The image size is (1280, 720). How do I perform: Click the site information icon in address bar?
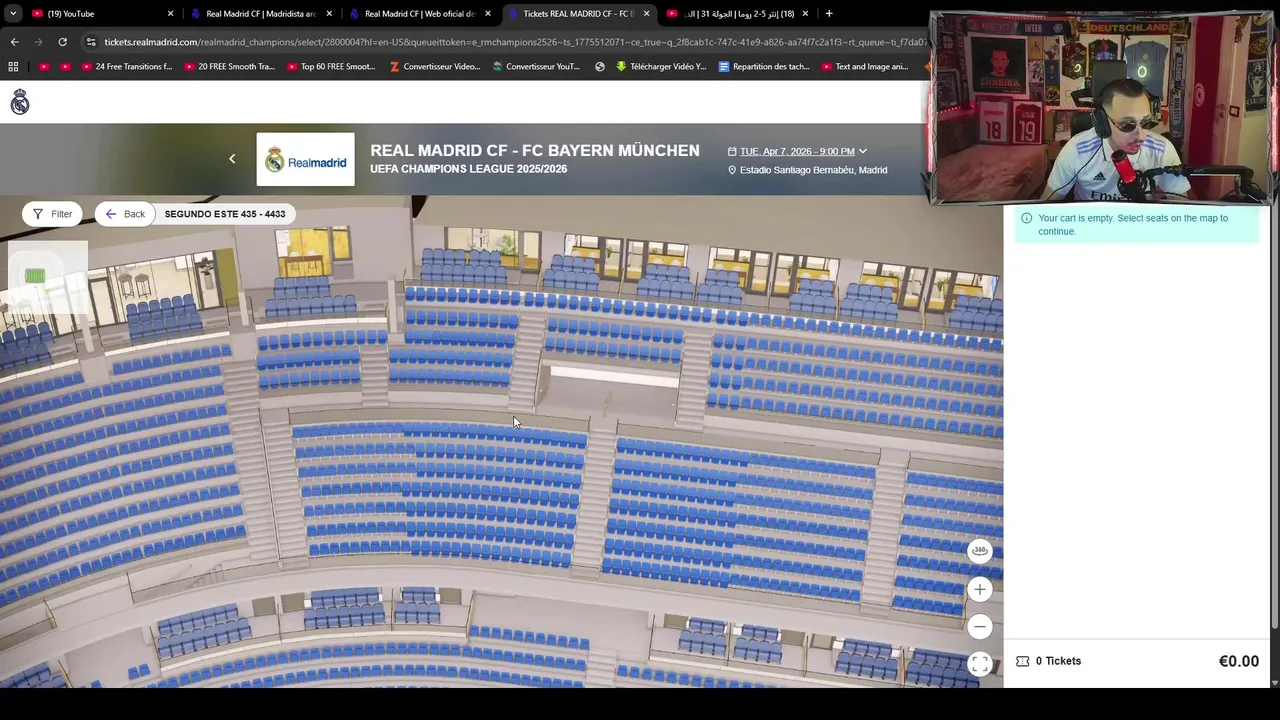91,42
